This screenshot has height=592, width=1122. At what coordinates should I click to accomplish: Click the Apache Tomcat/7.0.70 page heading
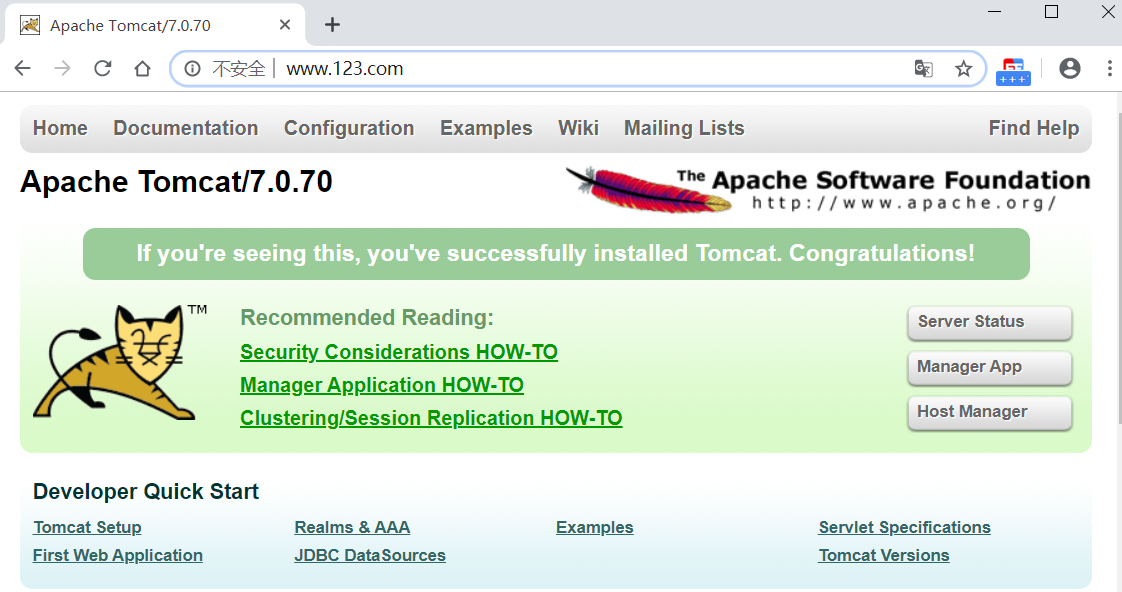(x=176, y=182)
